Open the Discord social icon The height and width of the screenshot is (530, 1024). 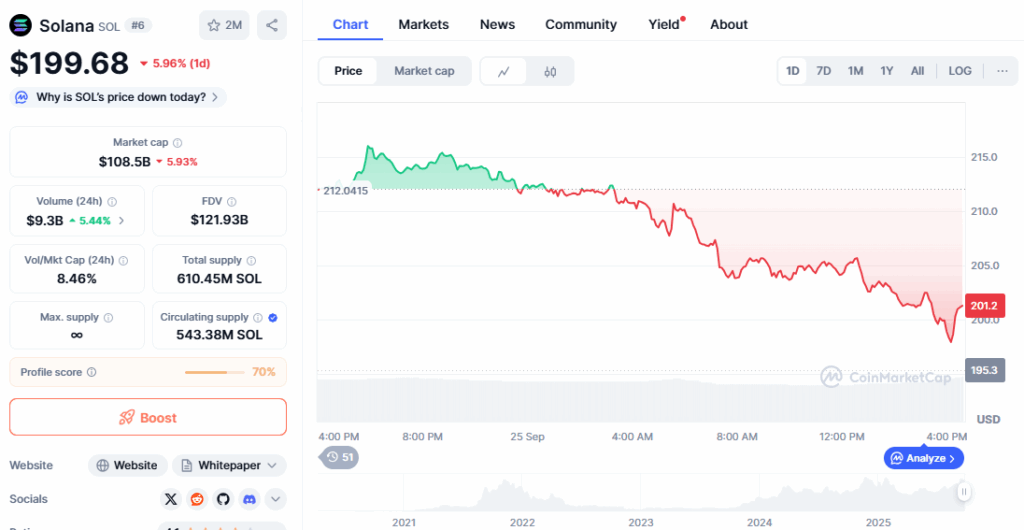coord(249,499)
